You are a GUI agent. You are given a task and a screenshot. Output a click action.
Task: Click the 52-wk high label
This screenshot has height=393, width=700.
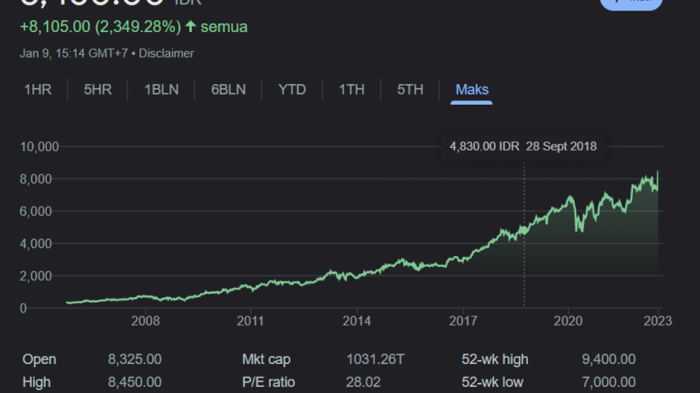tap(495, 360)
